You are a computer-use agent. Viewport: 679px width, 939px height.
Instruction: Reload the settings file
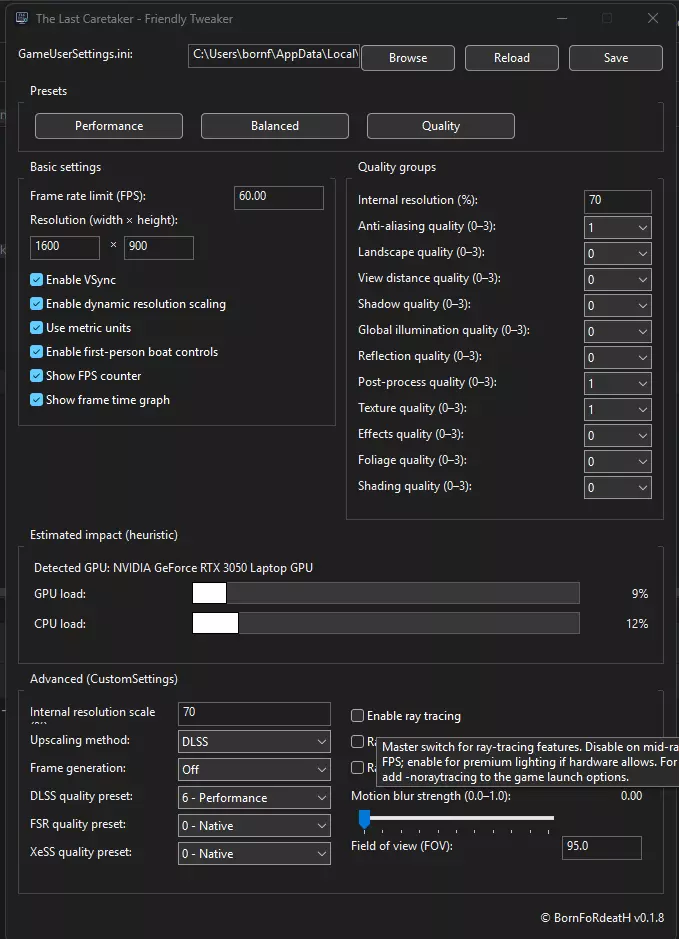tap(512, 58)
